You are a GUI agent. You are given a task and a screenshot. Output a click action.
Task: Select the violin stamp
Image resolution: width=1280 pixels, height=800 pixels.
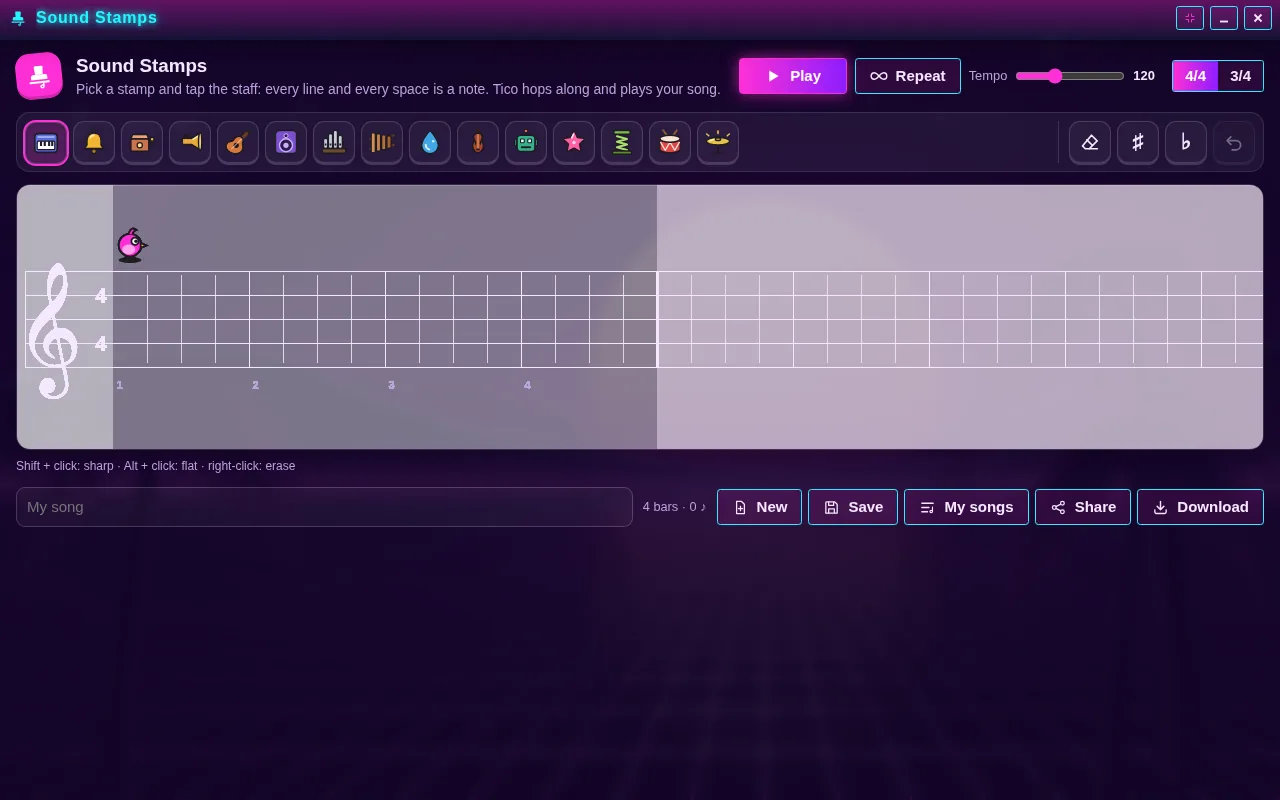tap(478, 142)
